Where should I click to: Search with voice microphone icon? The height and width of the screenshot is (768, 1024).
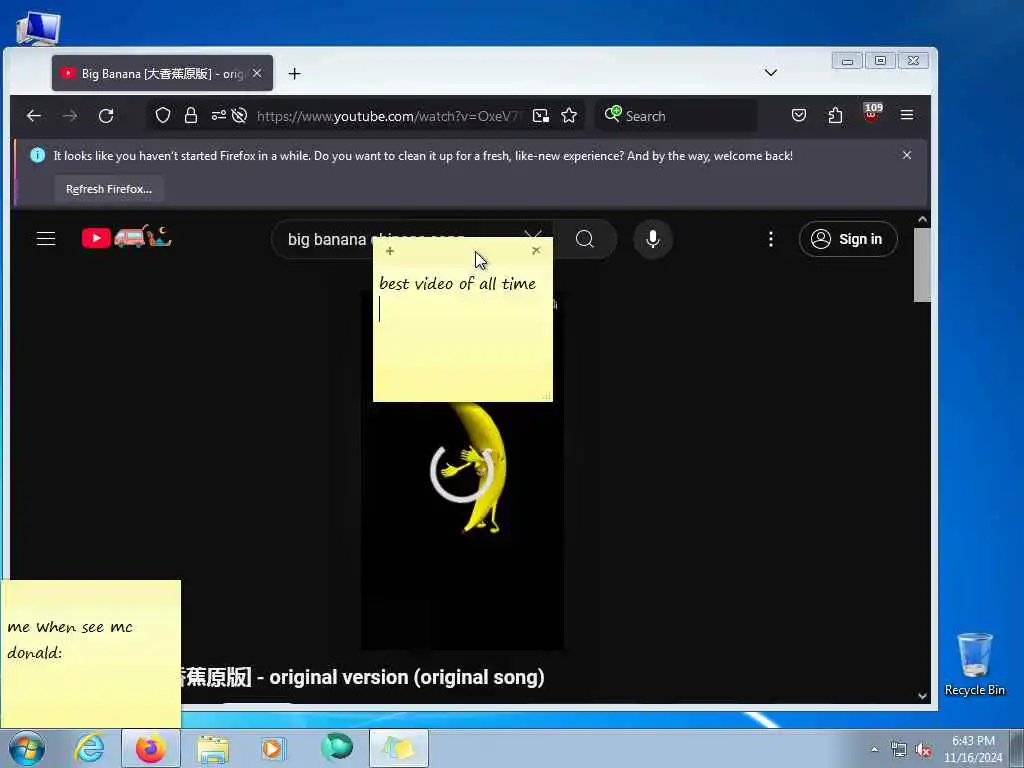(x=652, y=239)
